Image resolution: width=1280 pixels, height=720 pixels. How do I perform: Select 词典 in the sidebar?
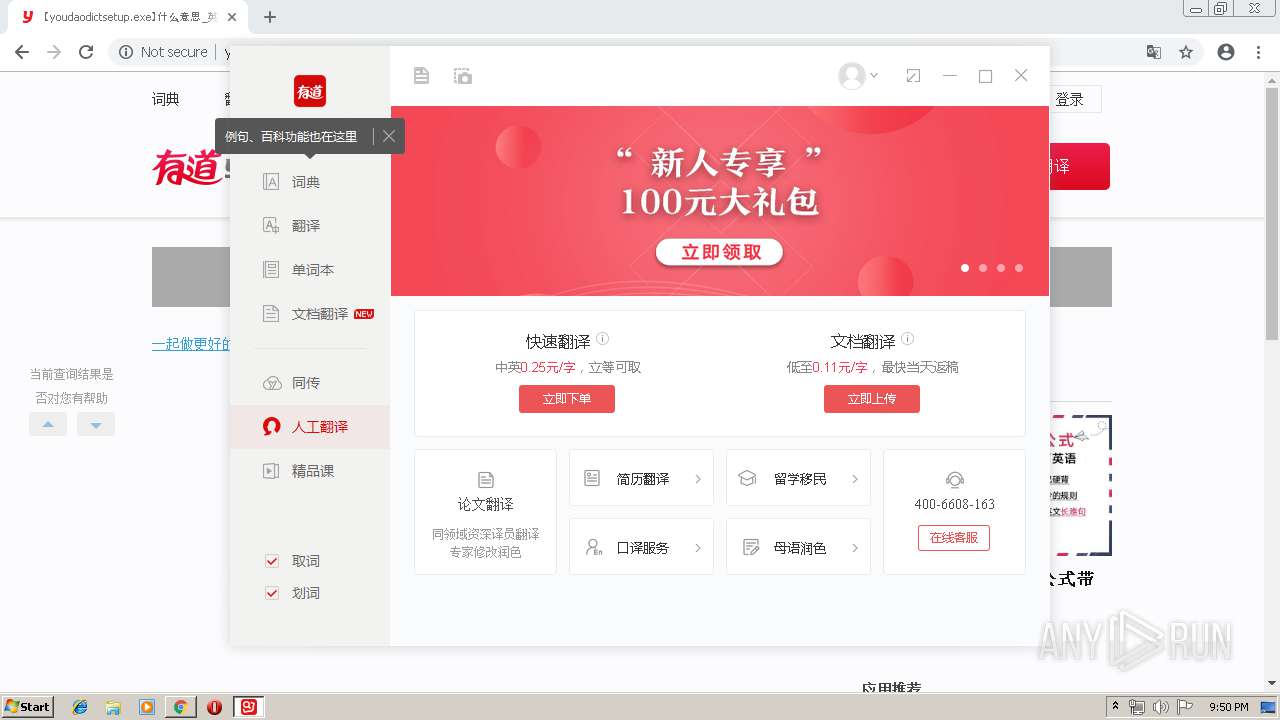310,182
